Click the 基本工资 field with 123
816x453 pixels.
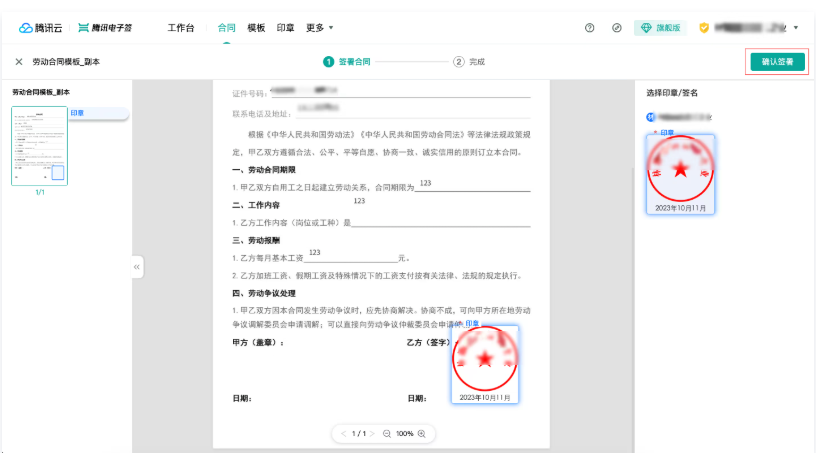pyautogui.click(x=350, y=257)
